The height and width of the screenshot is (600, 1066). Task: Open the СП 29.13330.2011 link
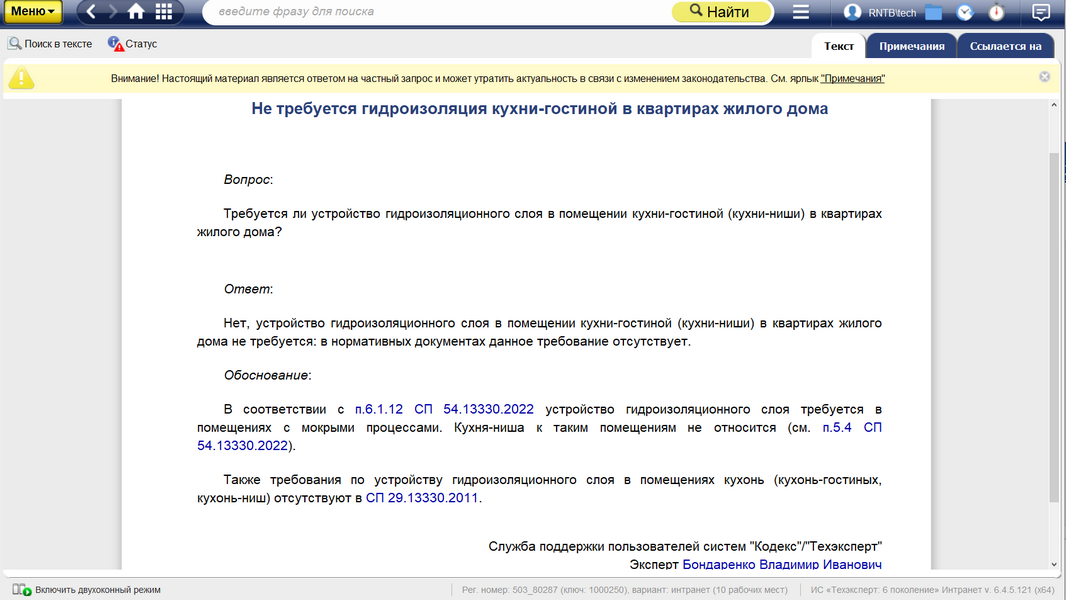point(422,497)
